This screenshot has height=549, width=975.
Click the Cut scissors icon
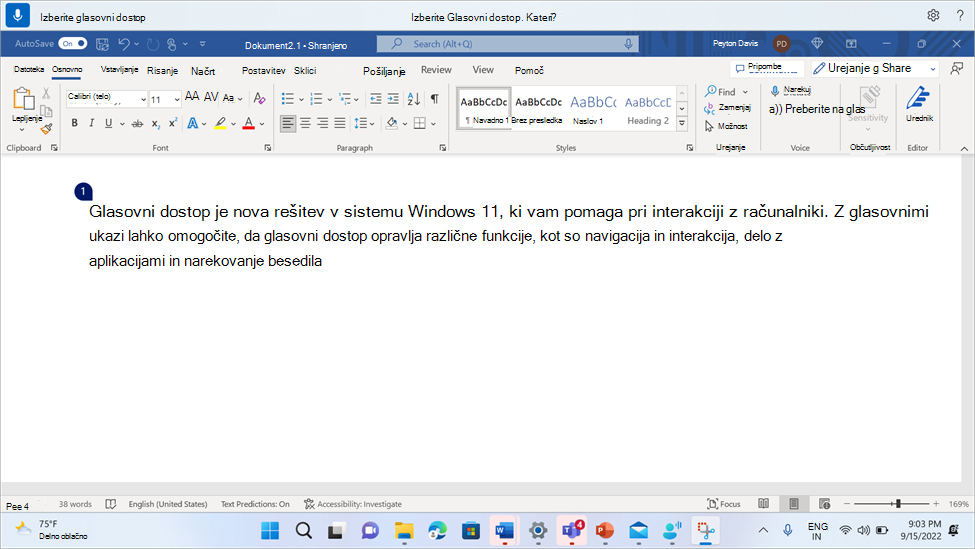(x=46, y=95)
